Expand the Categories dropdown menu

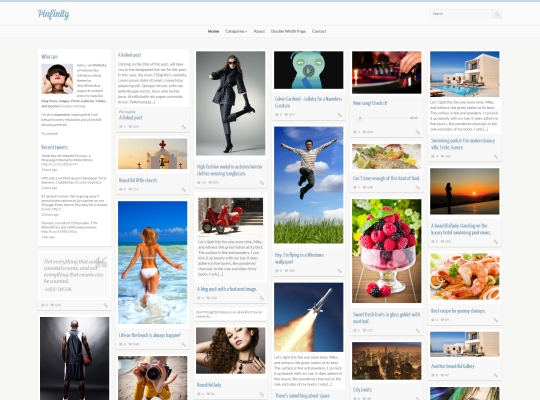236,31
